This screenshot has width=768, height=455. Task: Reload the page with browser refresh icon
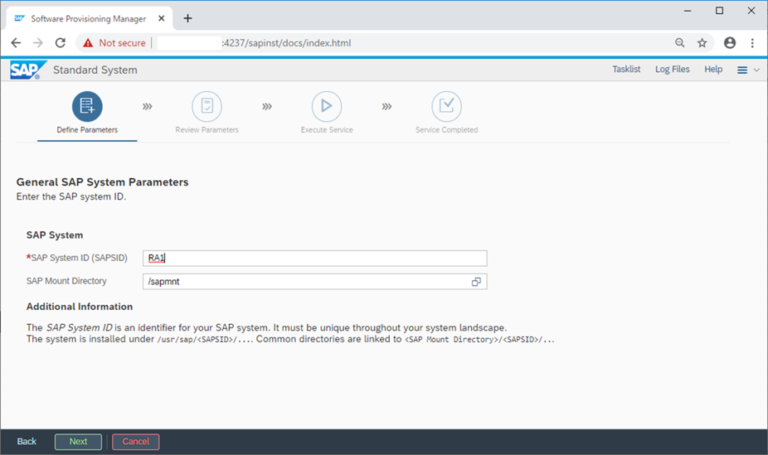[x=60, y=43]
